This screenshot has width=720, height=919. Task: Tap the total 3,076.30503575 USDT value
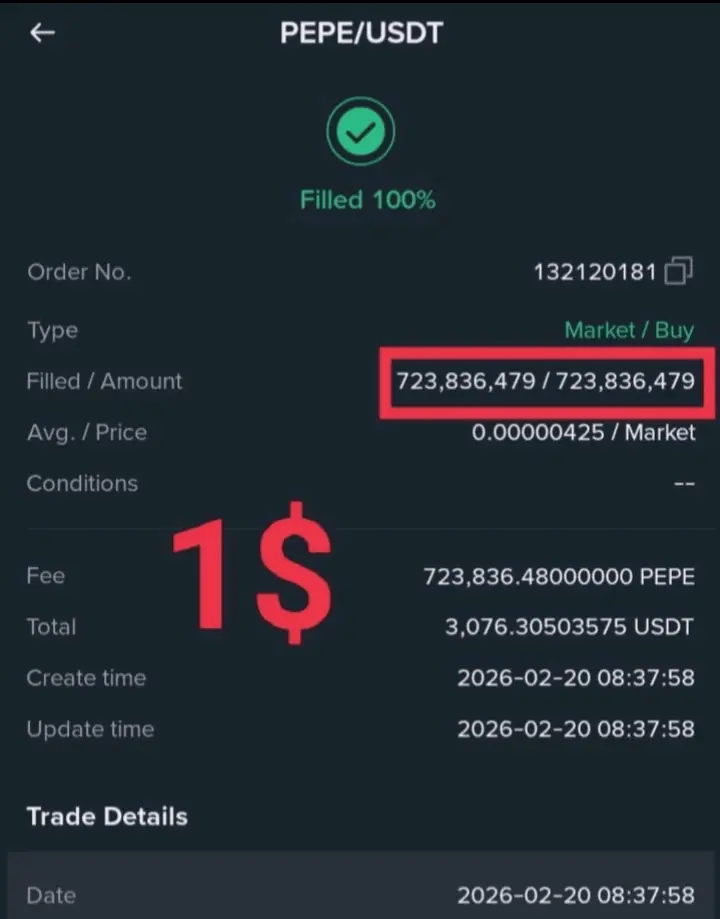coord(568,627)
